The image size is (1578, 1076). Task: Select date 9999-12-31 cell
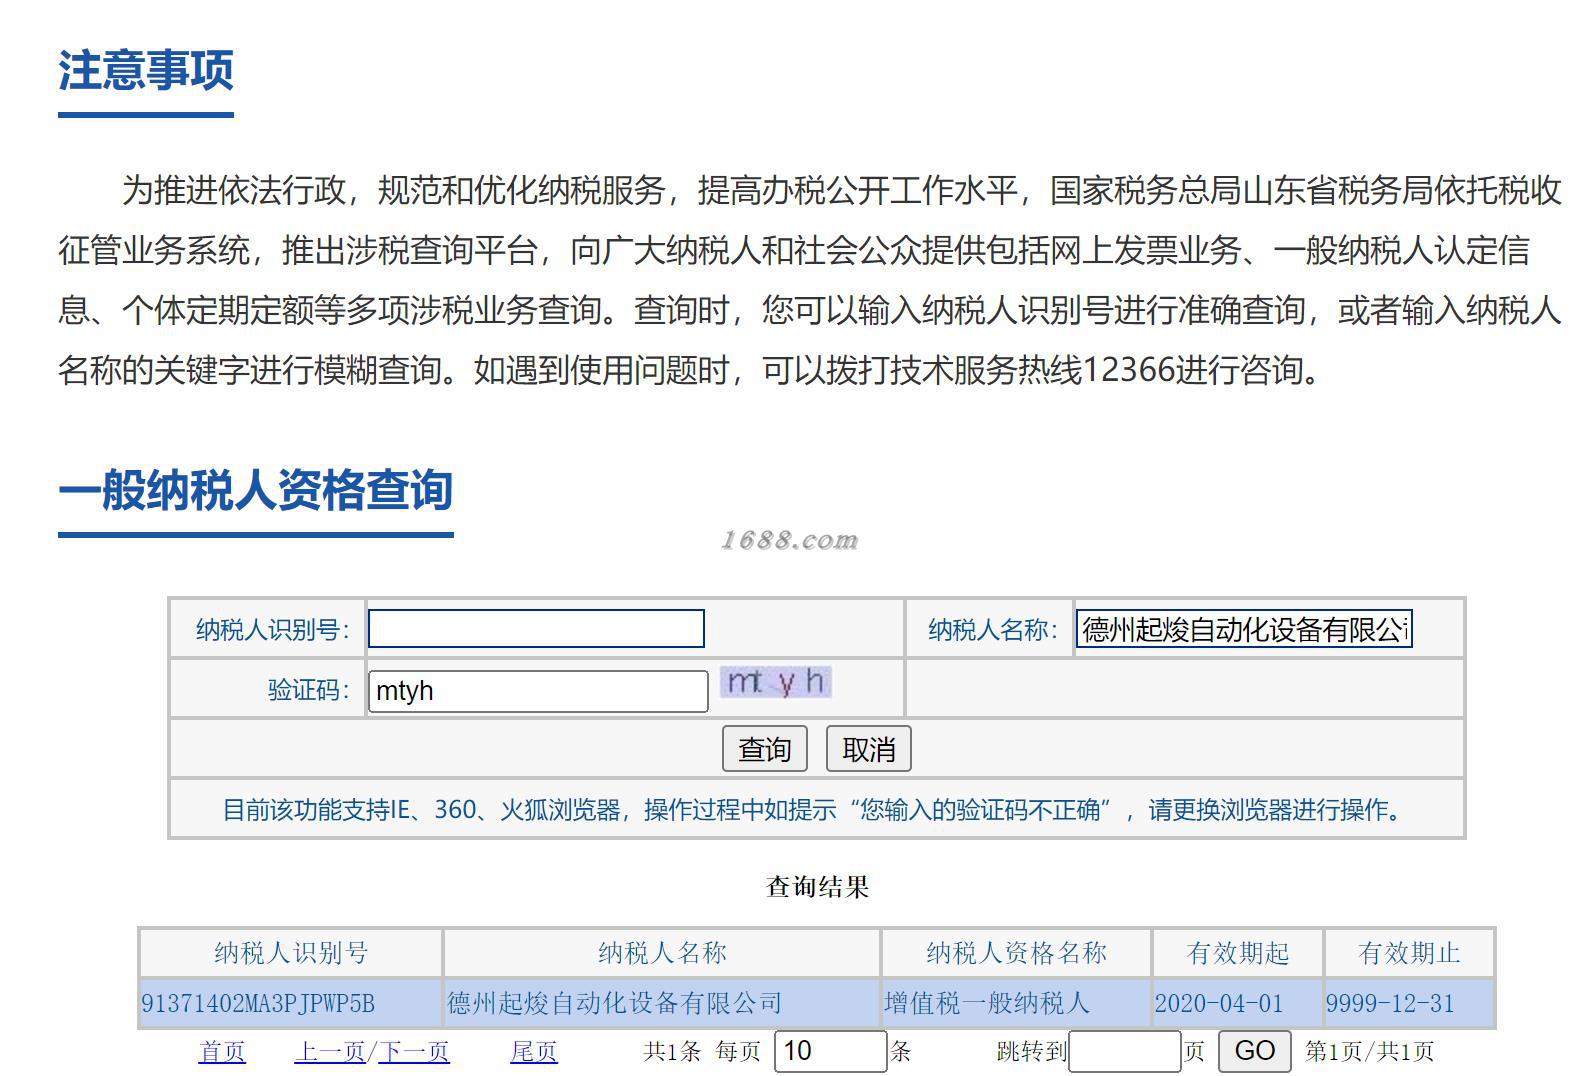[x=1410, y=1003]
